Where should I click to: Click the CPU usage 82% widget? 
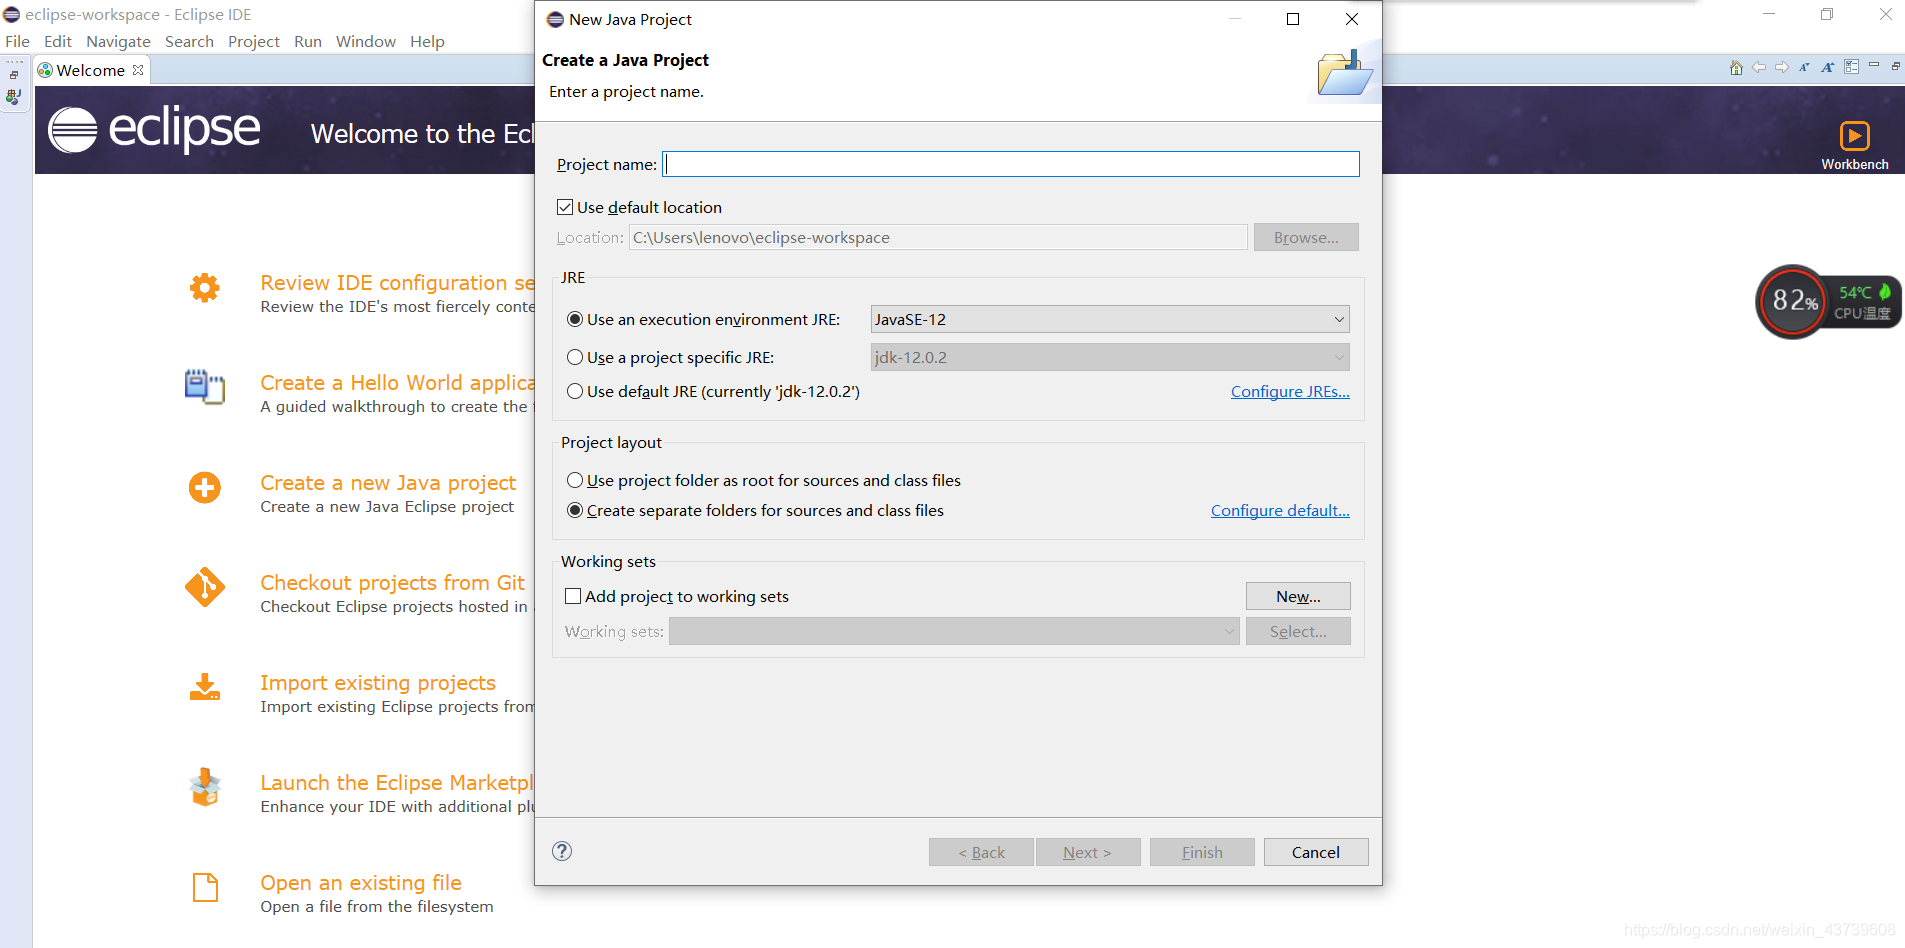pos(1794,301)
